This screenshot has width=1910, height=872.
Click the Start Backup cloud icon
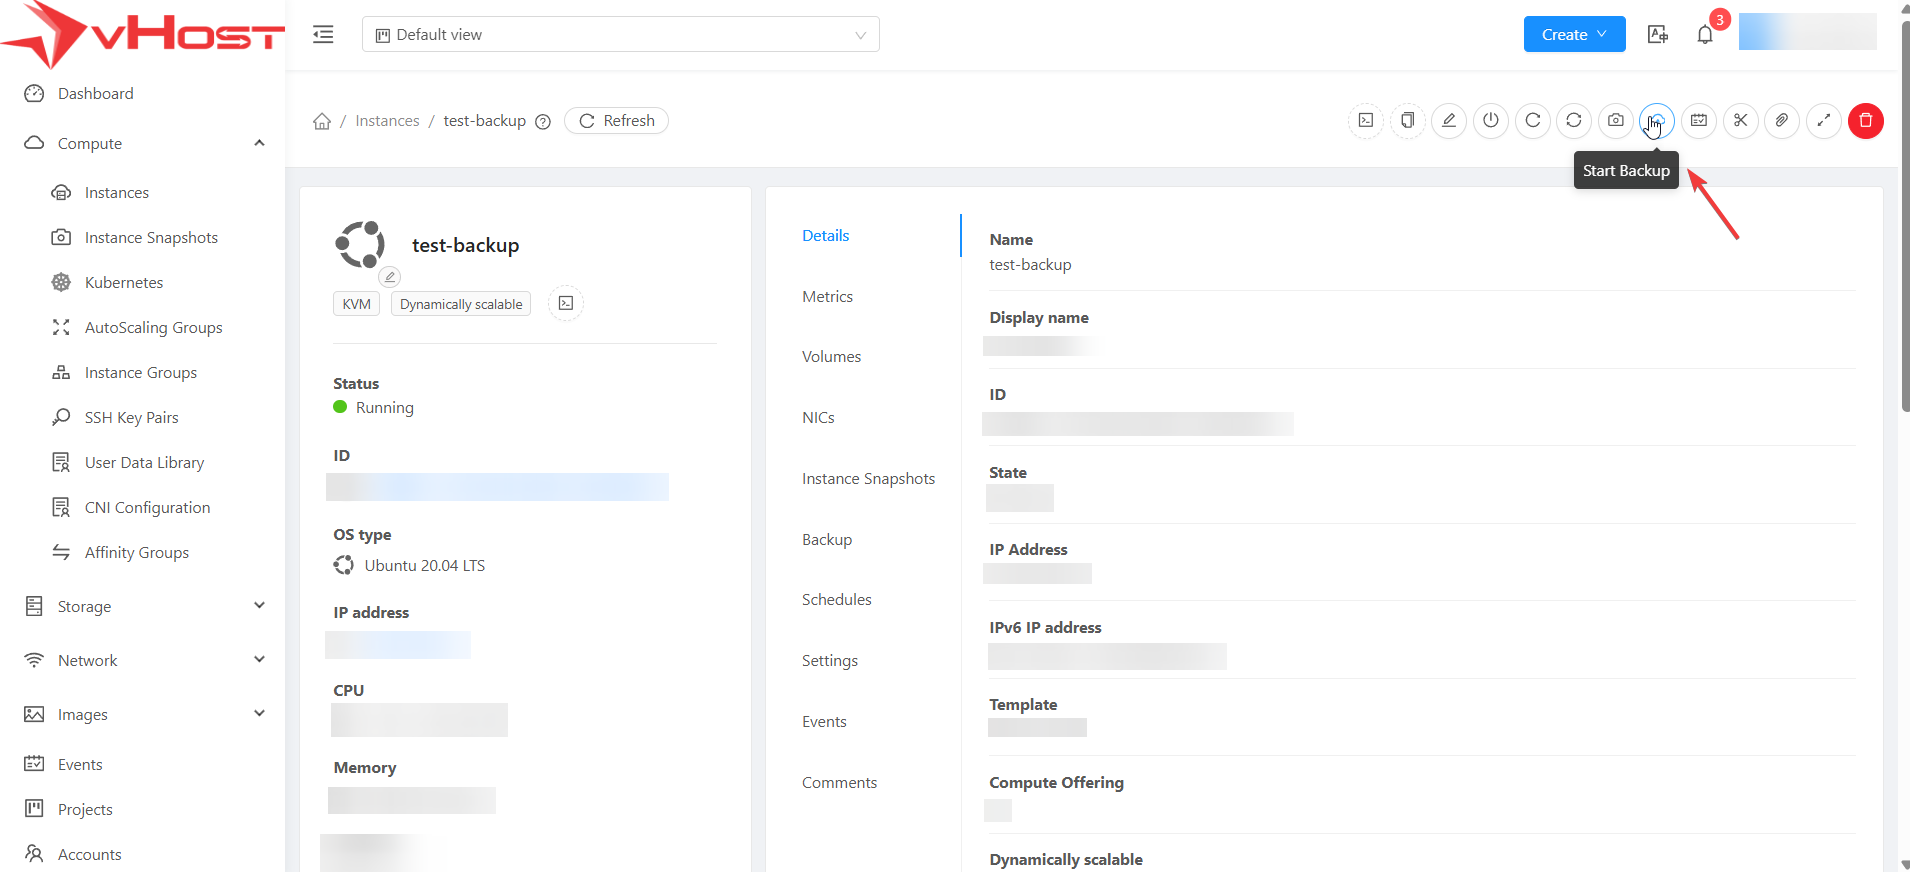[x=1657, y=121]
